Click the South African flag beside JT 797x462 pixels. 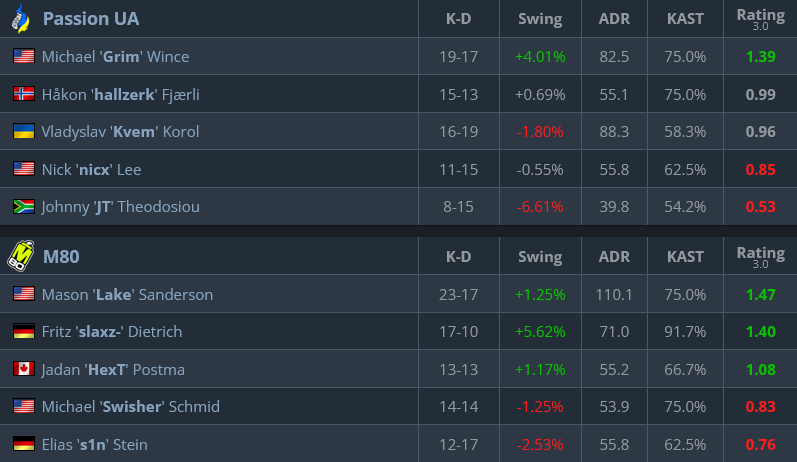24,207
